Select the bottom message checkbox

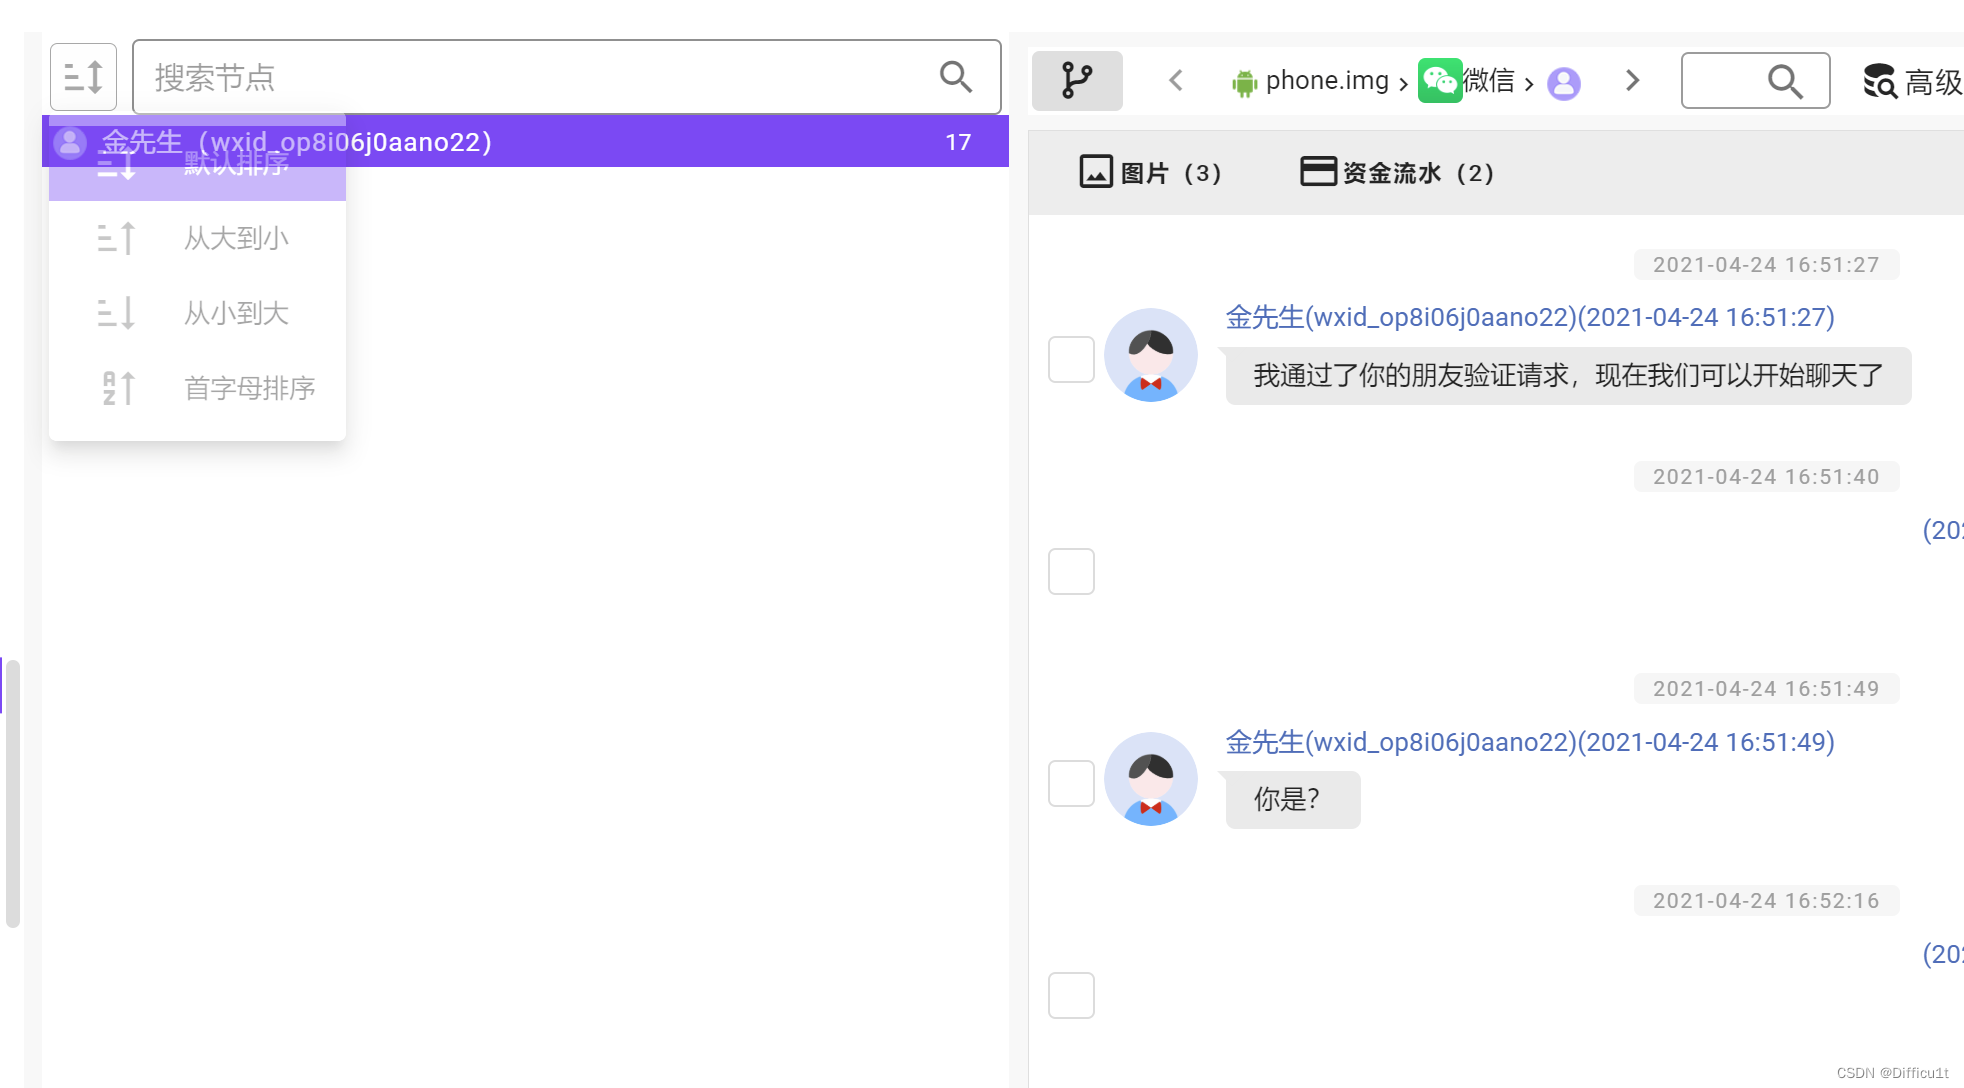tap(1070, 995)
